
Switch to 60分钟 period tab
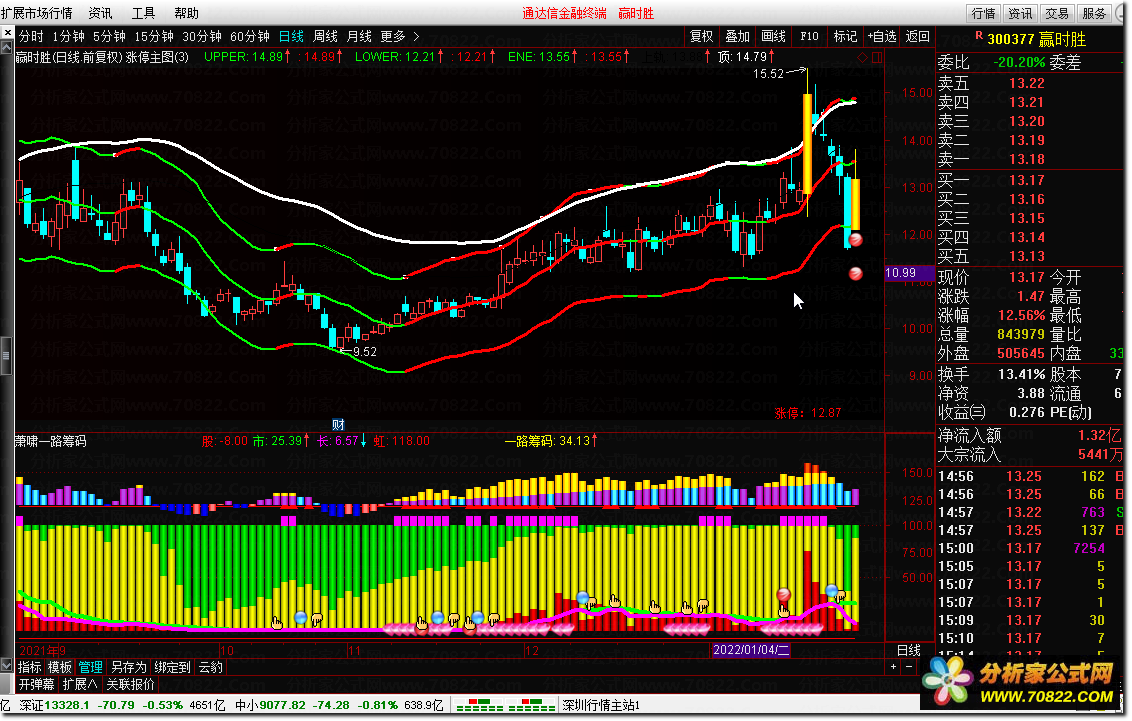(x=250, y=36)
